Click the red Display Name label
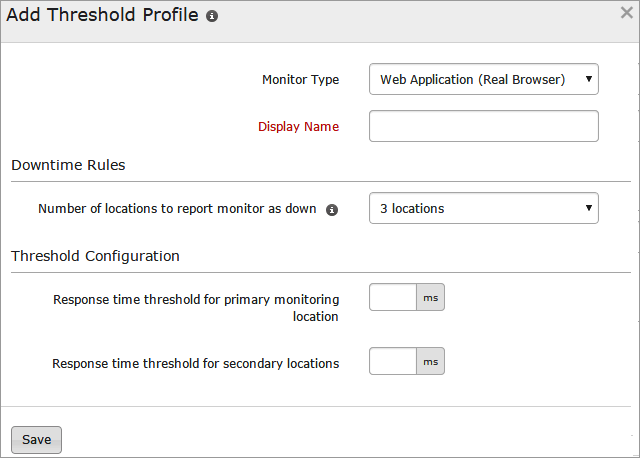This screenshot has height=458, width=640. click(298, 126)
